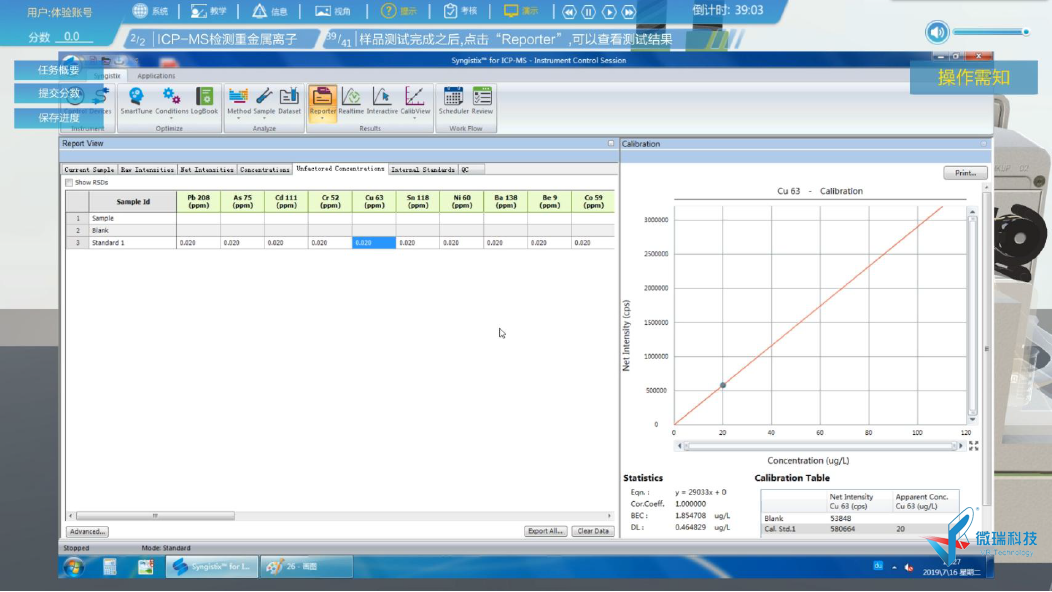Pause the tutorial playback

tap(588, 11)
